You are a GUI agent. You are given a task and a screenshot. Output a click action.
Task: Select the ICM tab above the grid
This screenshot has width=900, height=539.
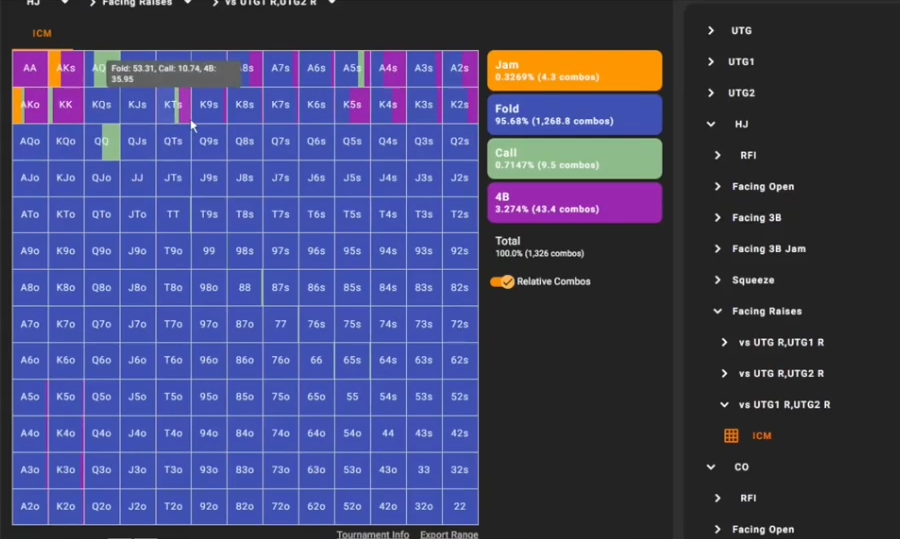point(42,33)
